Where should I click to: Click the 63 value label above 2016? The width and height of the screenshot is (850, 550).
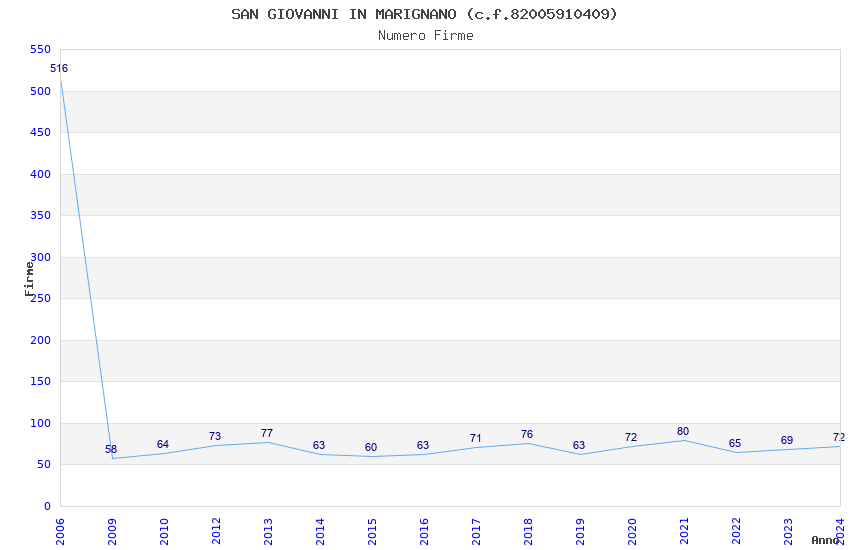click(x=423, y=445)
